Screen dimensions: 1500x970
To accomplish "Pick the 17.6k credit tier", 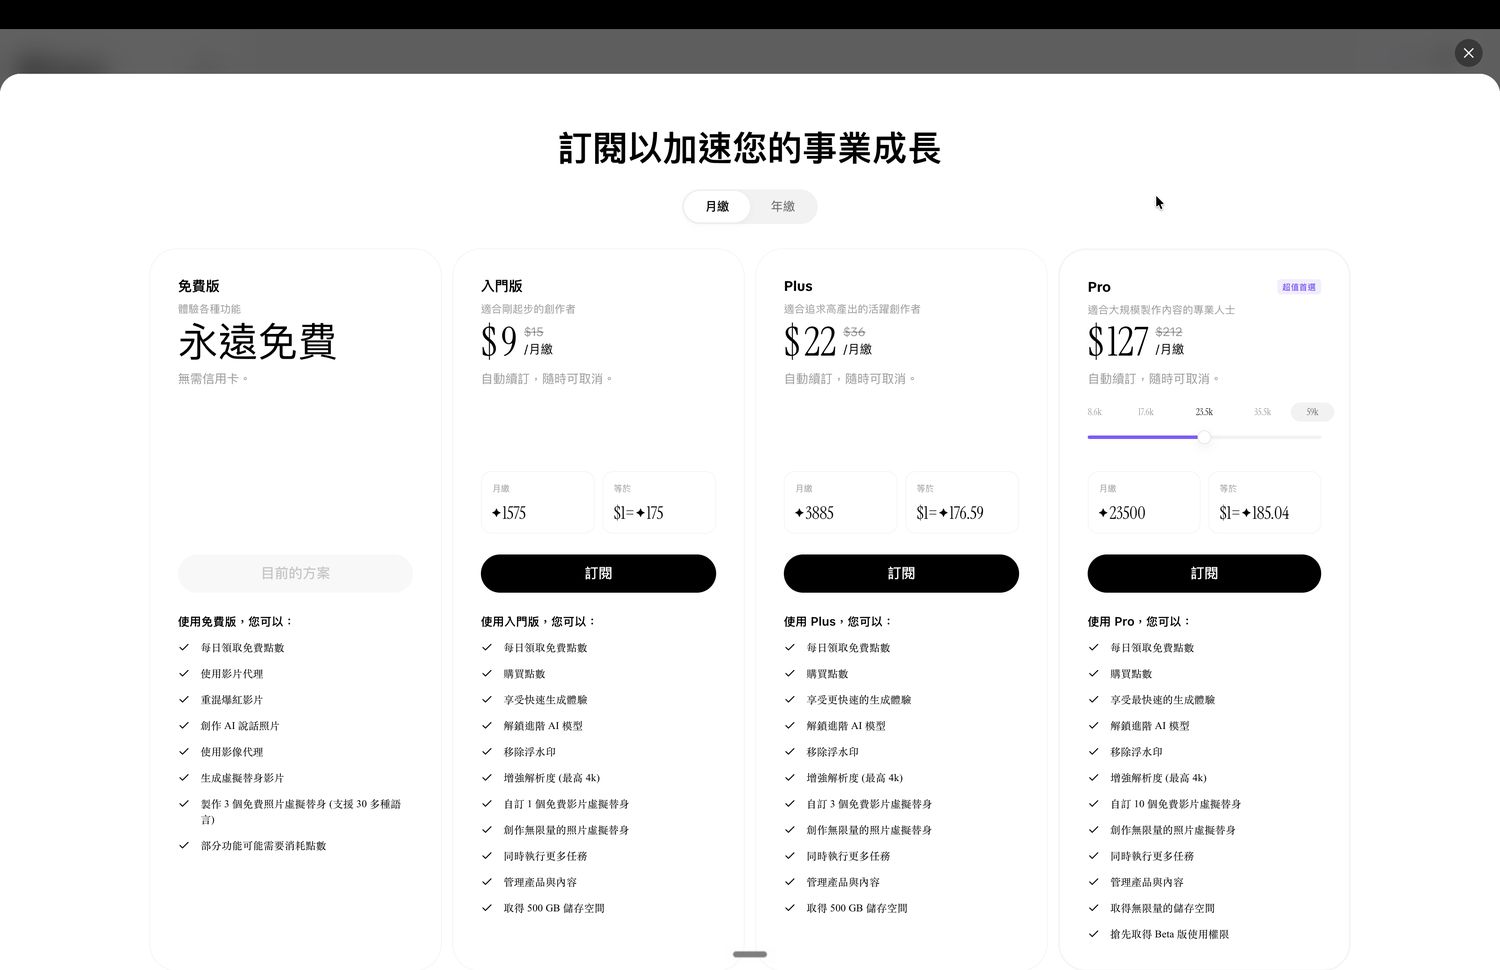I will pos(1145,412).
